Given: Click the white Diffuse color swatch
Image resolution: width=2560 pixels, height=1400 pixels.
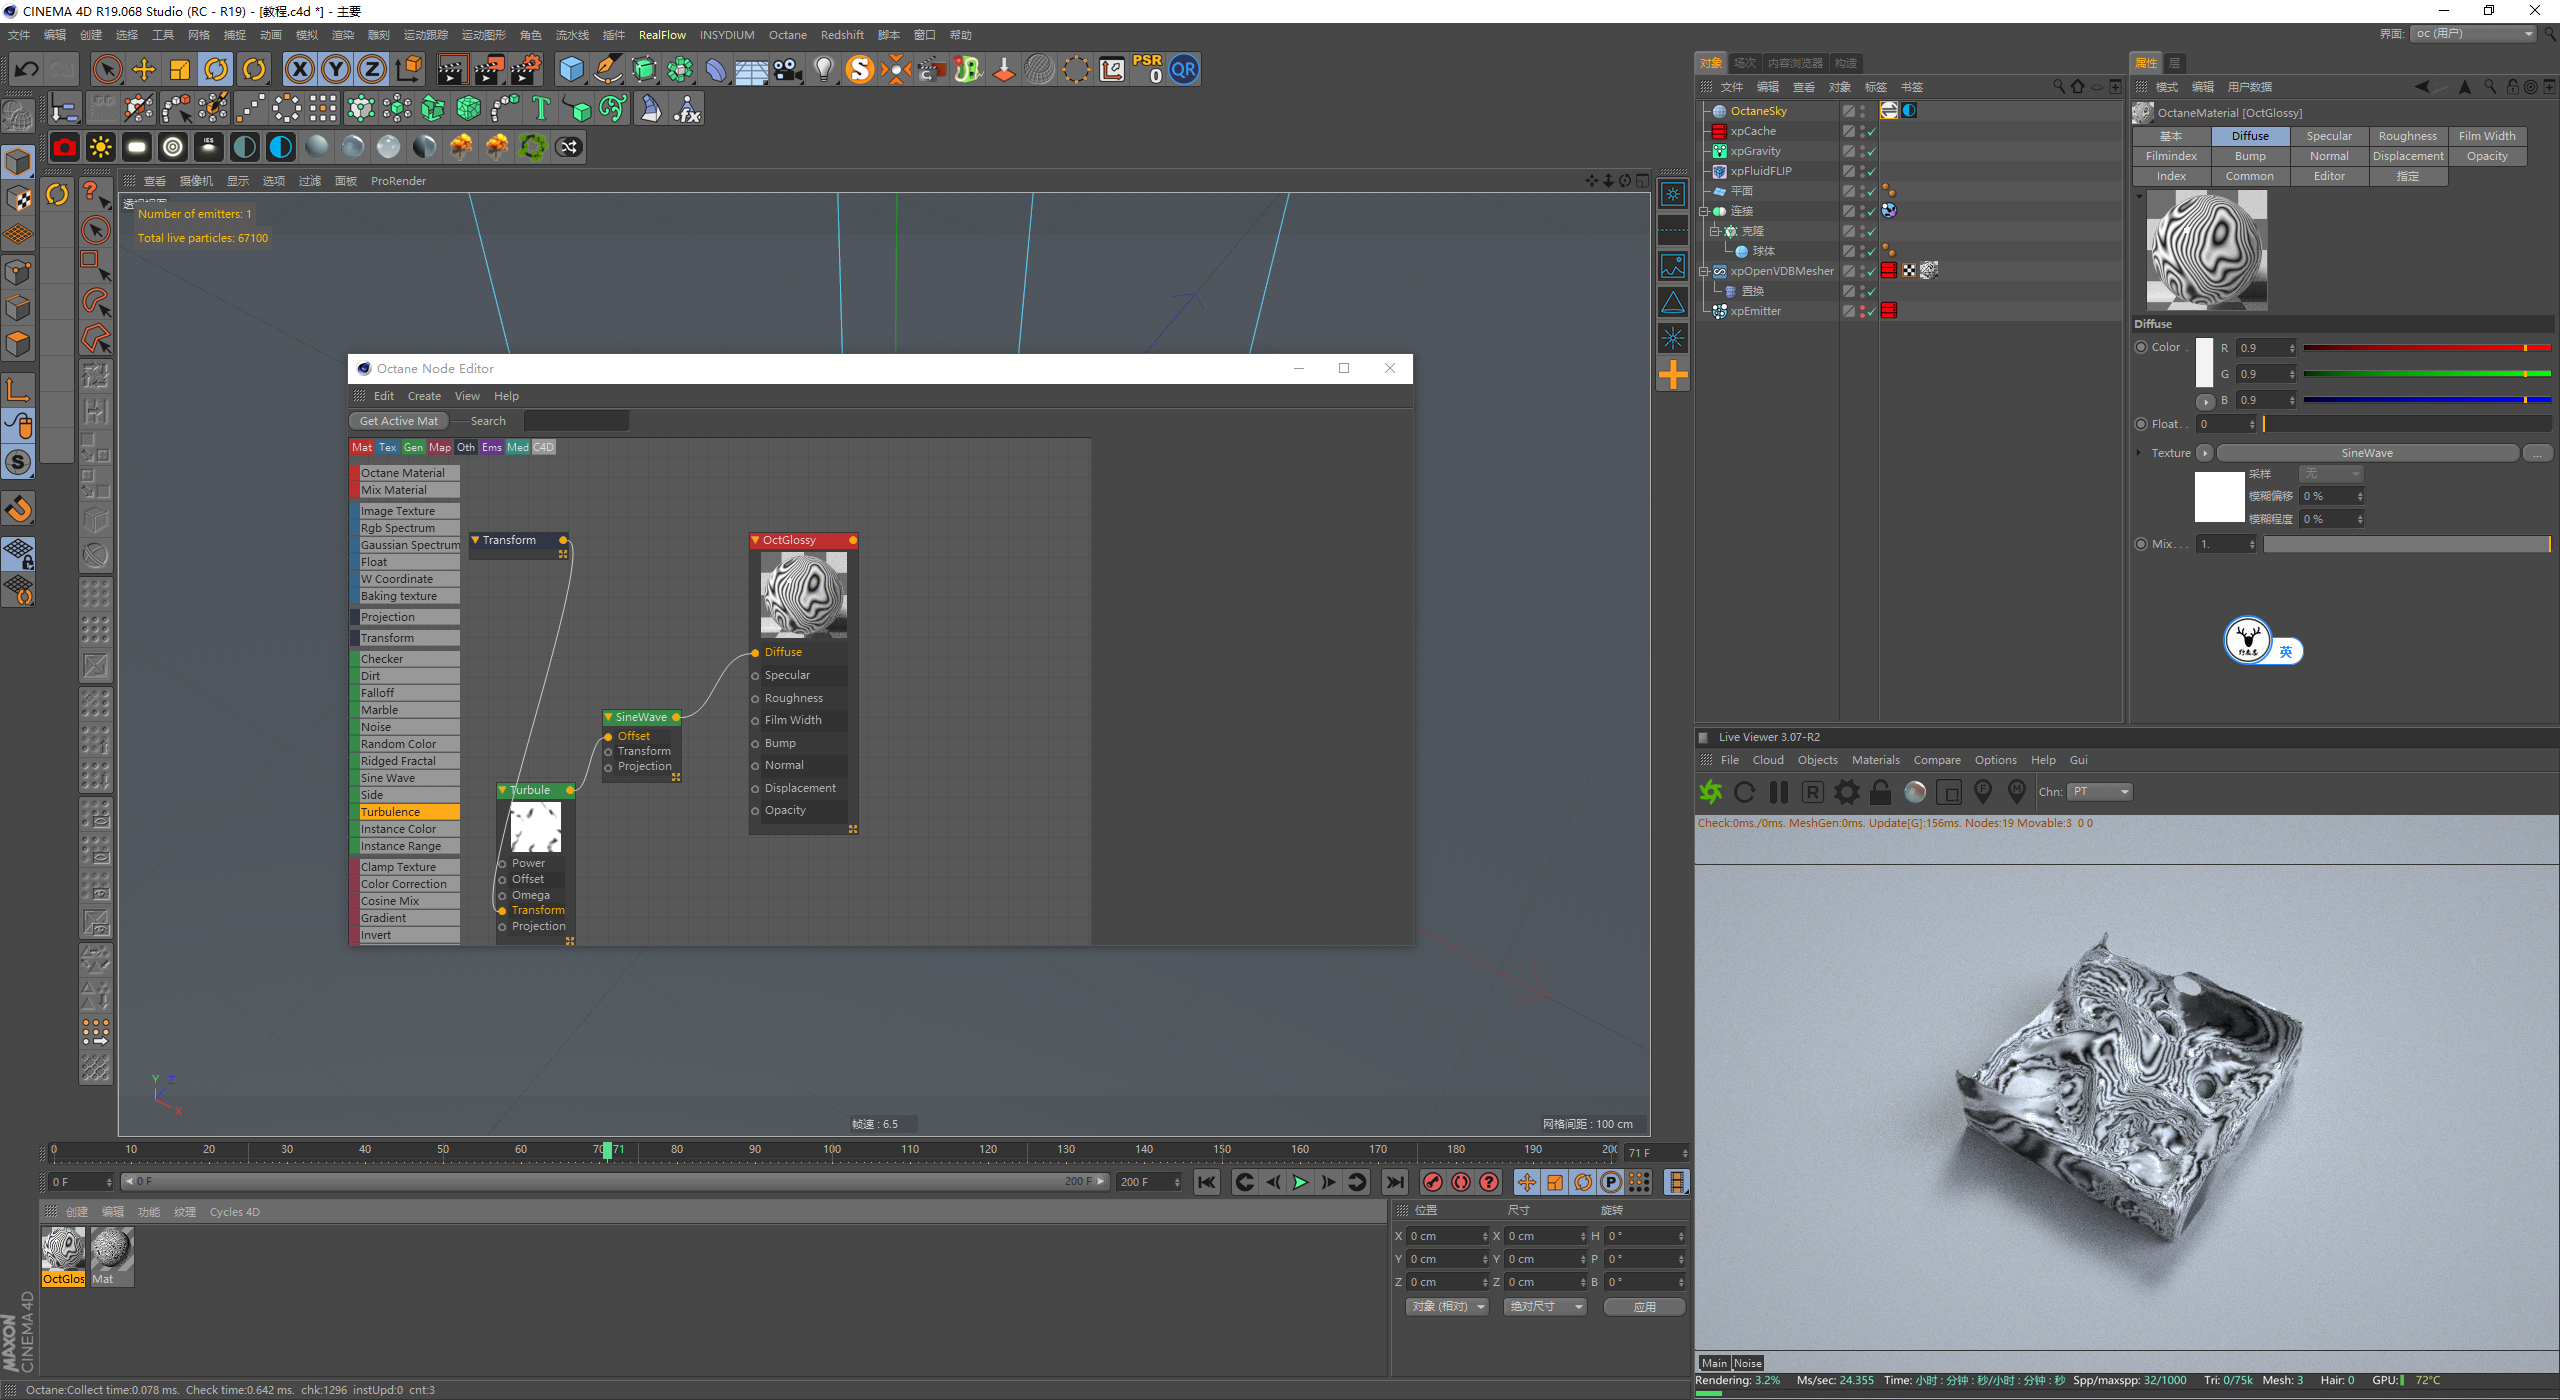Looking at the screenshot, I should coord(2204,362).
